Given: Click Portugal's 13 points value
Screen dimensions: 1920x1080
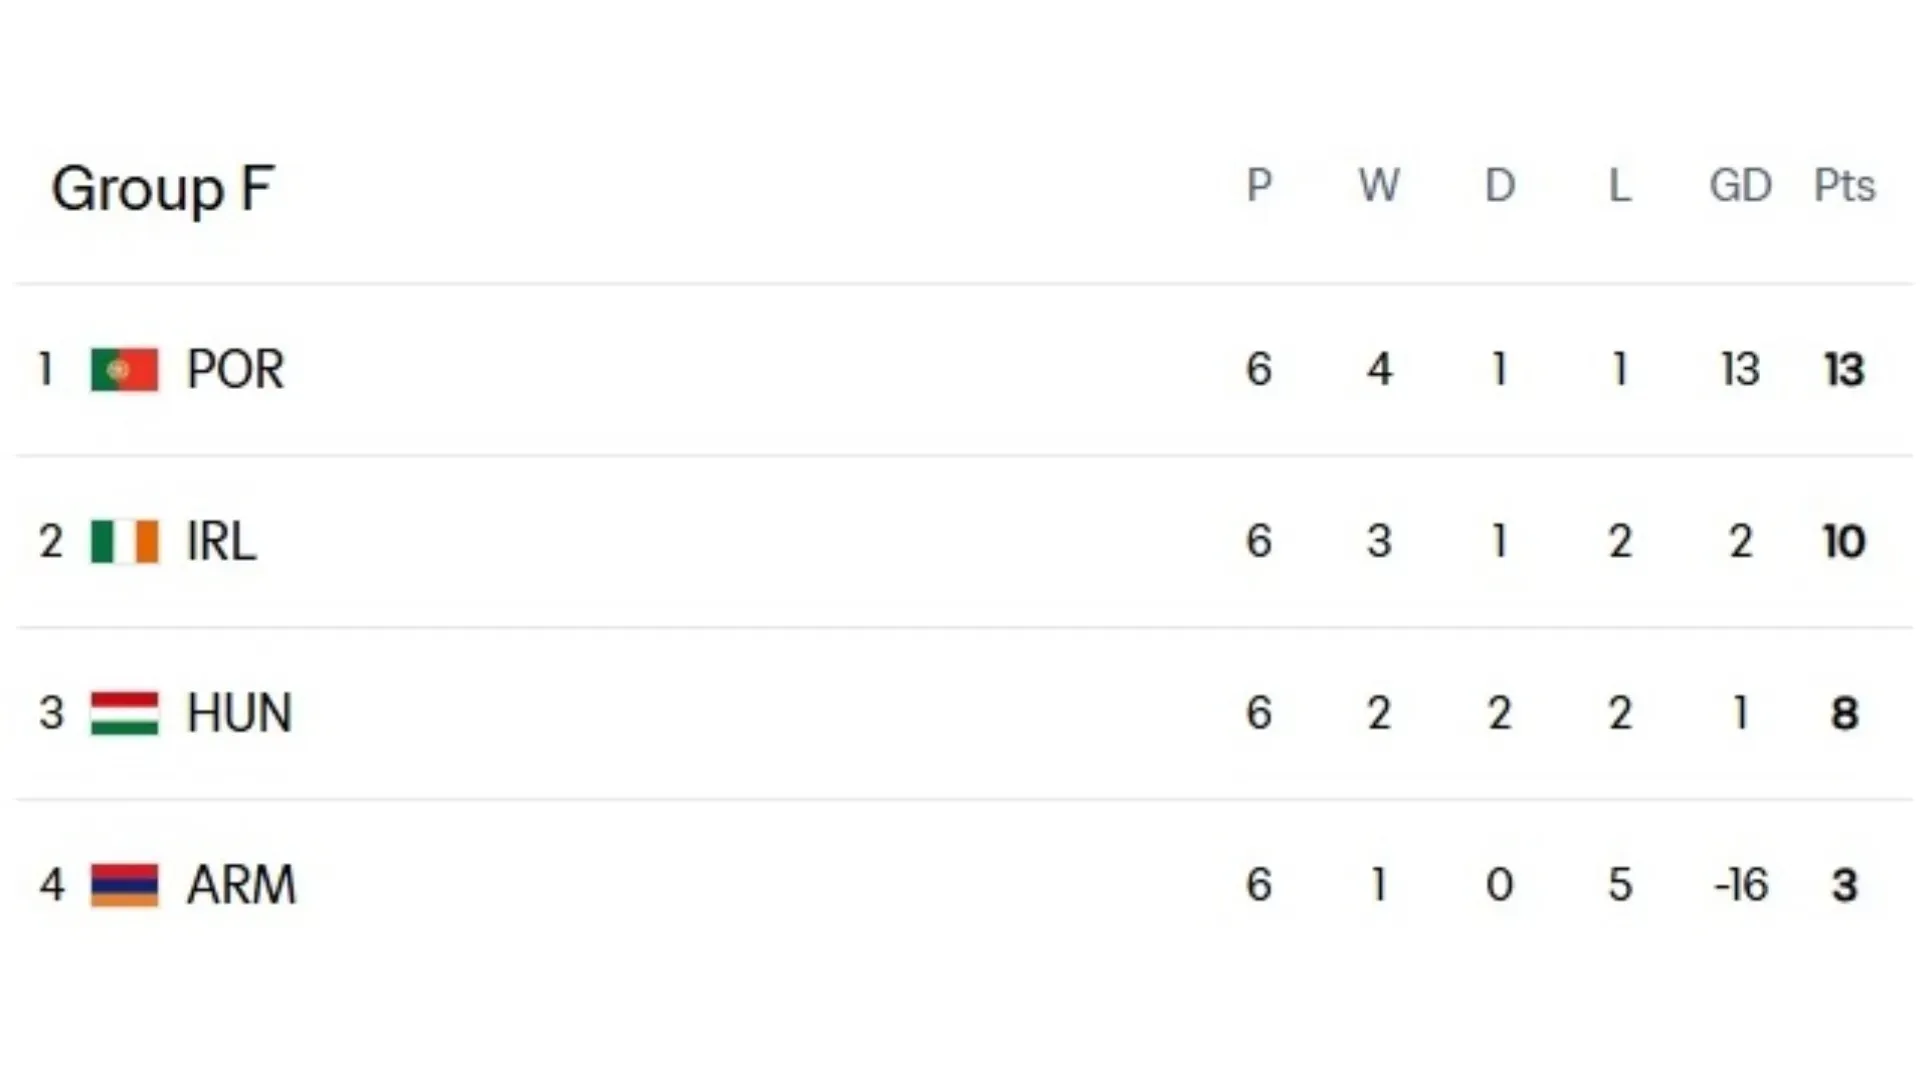Looking at the screenshot, I should (x=1844, y=370).
